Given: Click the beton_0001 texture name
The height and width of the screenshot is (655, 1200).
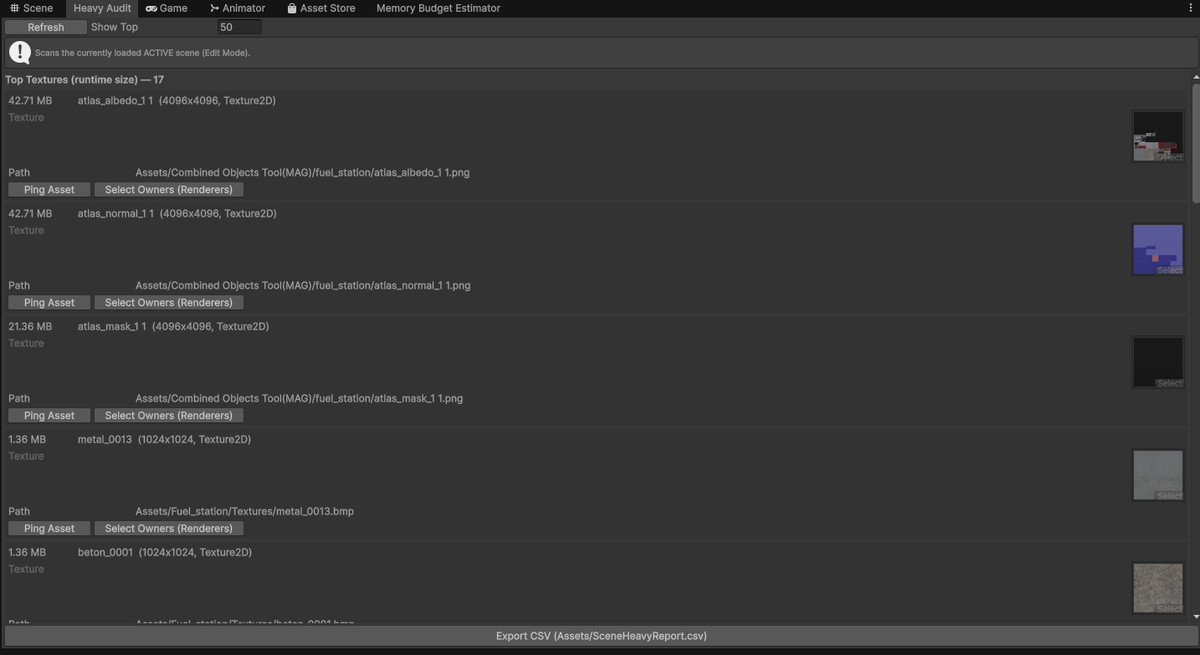Looking at the screenshot, I should tap(105, 552).
